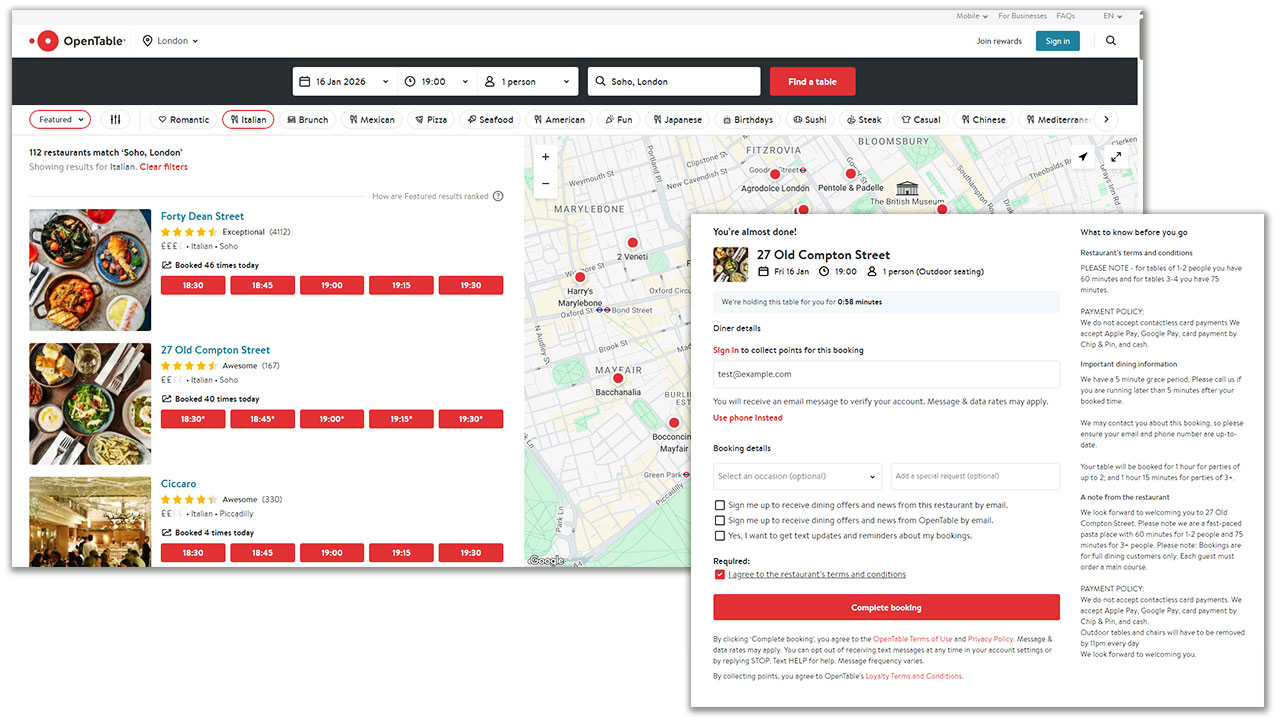Screen dimensions: 1280x720
Task: Open the Forty Dean Street food thumbnail
Action: [90, 270]
